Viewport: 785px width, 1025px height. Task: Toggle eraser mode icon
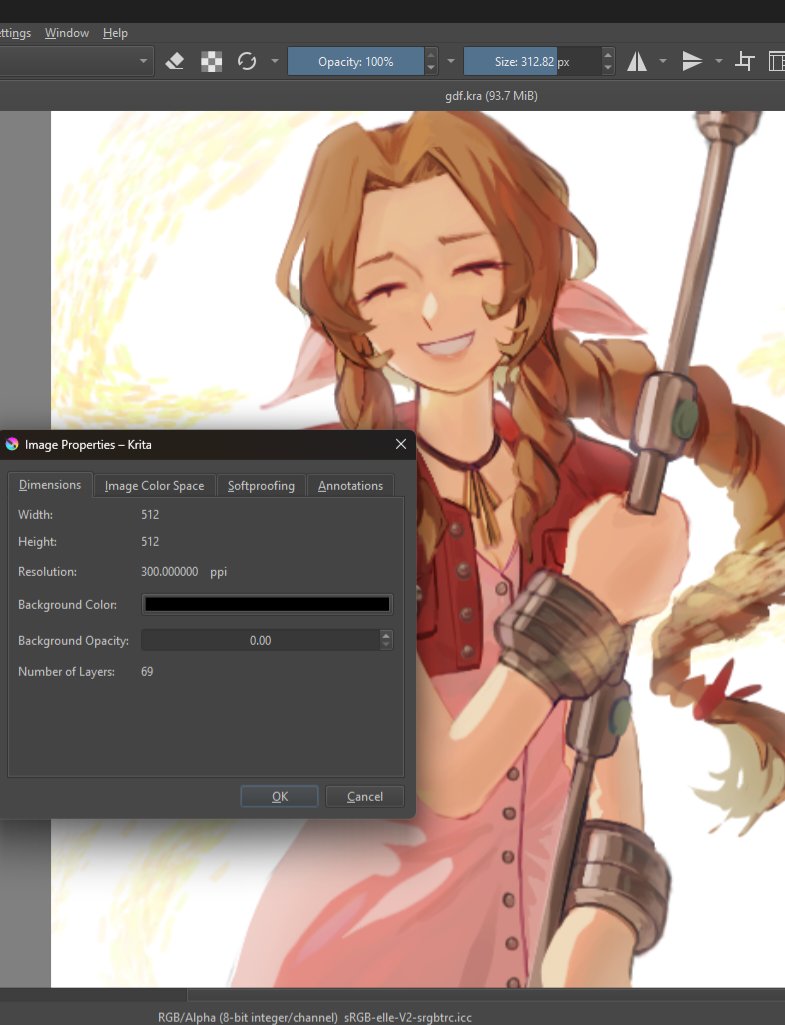tap(175, 61)
